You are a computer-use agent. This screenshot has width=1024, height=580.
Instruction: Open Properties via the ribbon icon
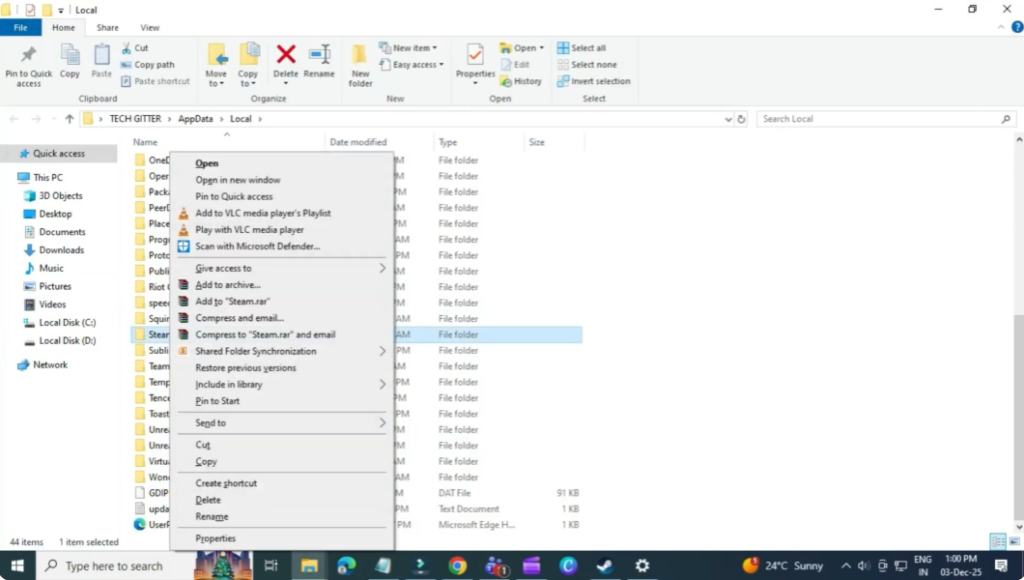point(475,55)
